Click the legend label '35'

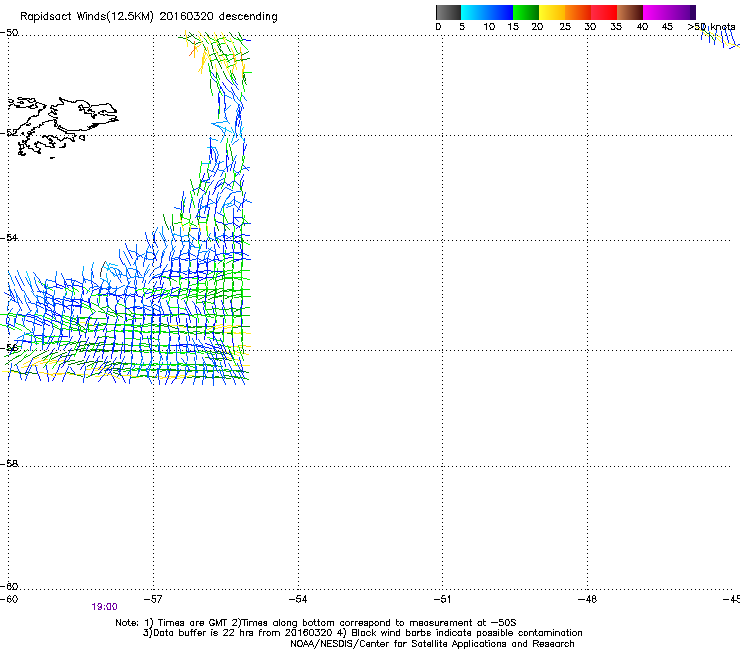pos(616,27)
